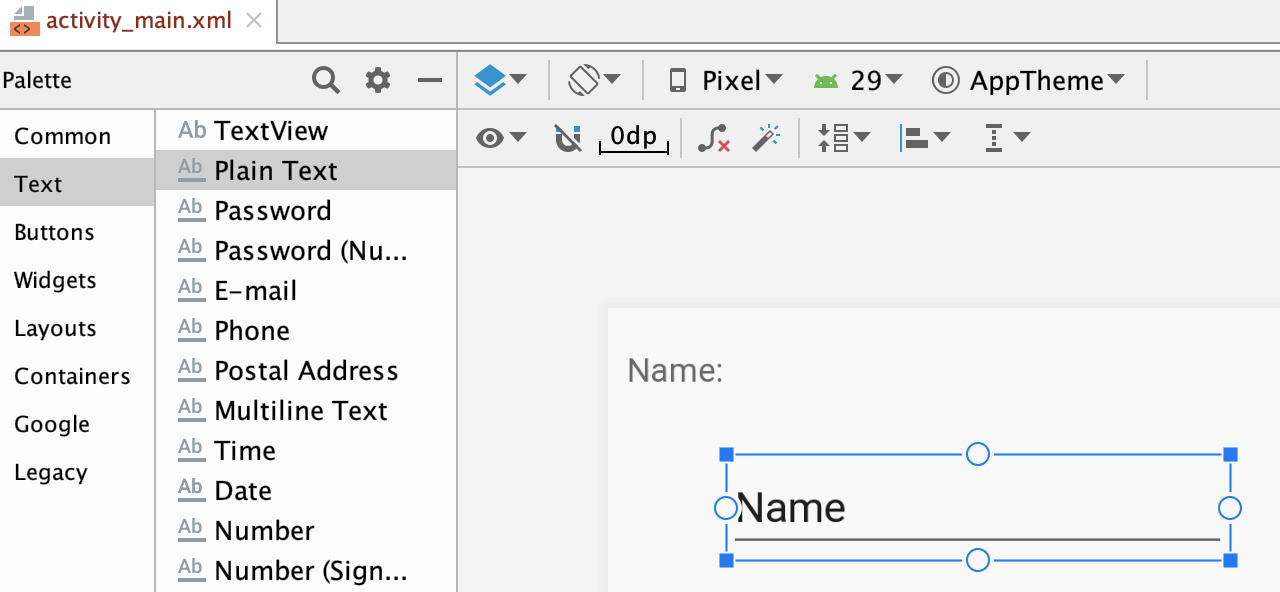Viewport: 1280px width, 592px height.
Task: Open the Align options dropdown
Action: coord(925,138)
